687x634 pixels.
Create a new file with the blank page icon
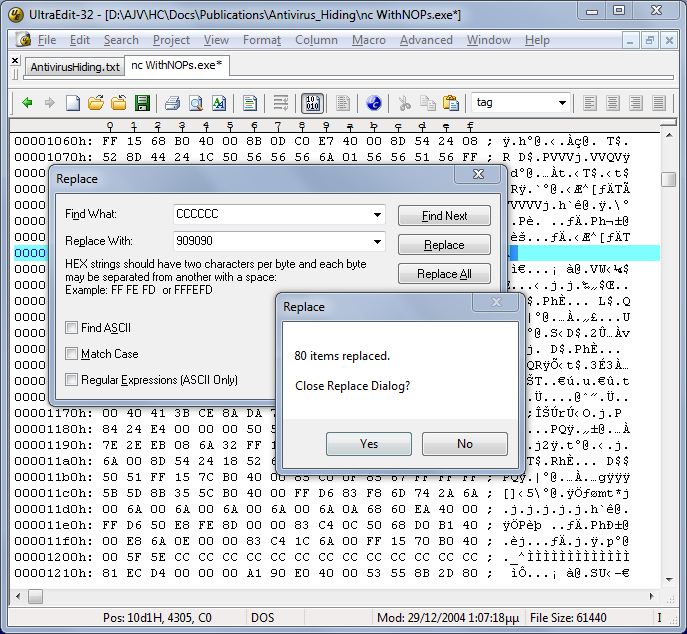coord(73,103)
